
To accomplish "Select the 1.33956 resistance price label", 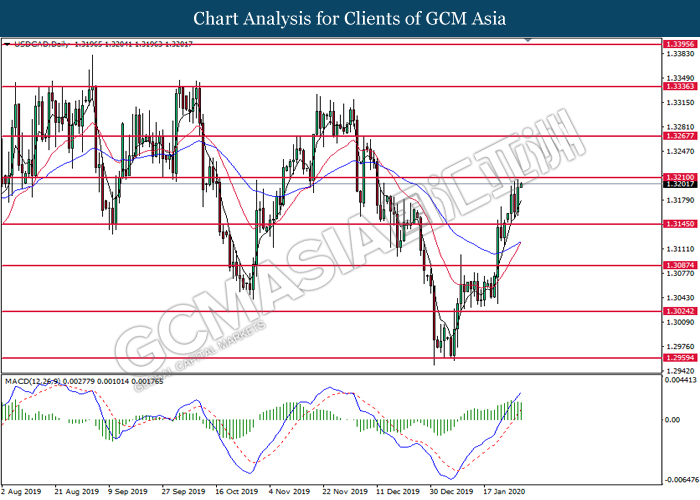I will (680, 44).
